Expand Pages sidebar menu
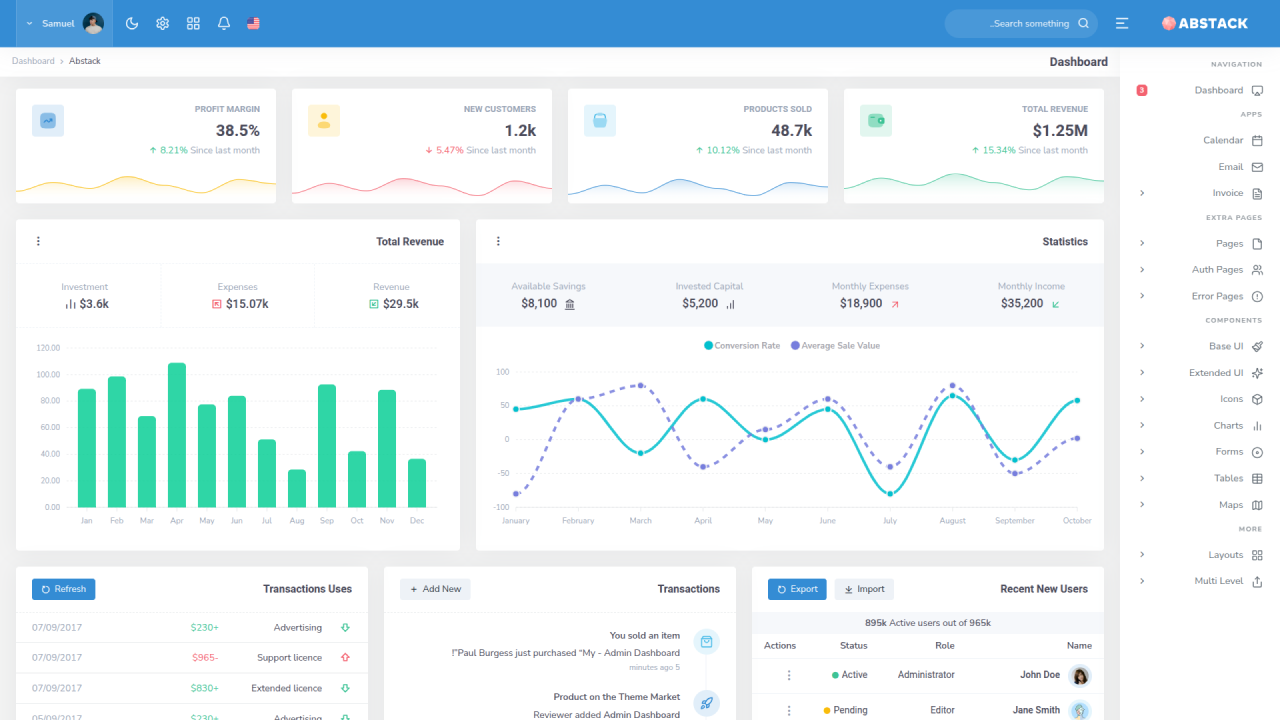1280x720 pixels. (1200, 244)
